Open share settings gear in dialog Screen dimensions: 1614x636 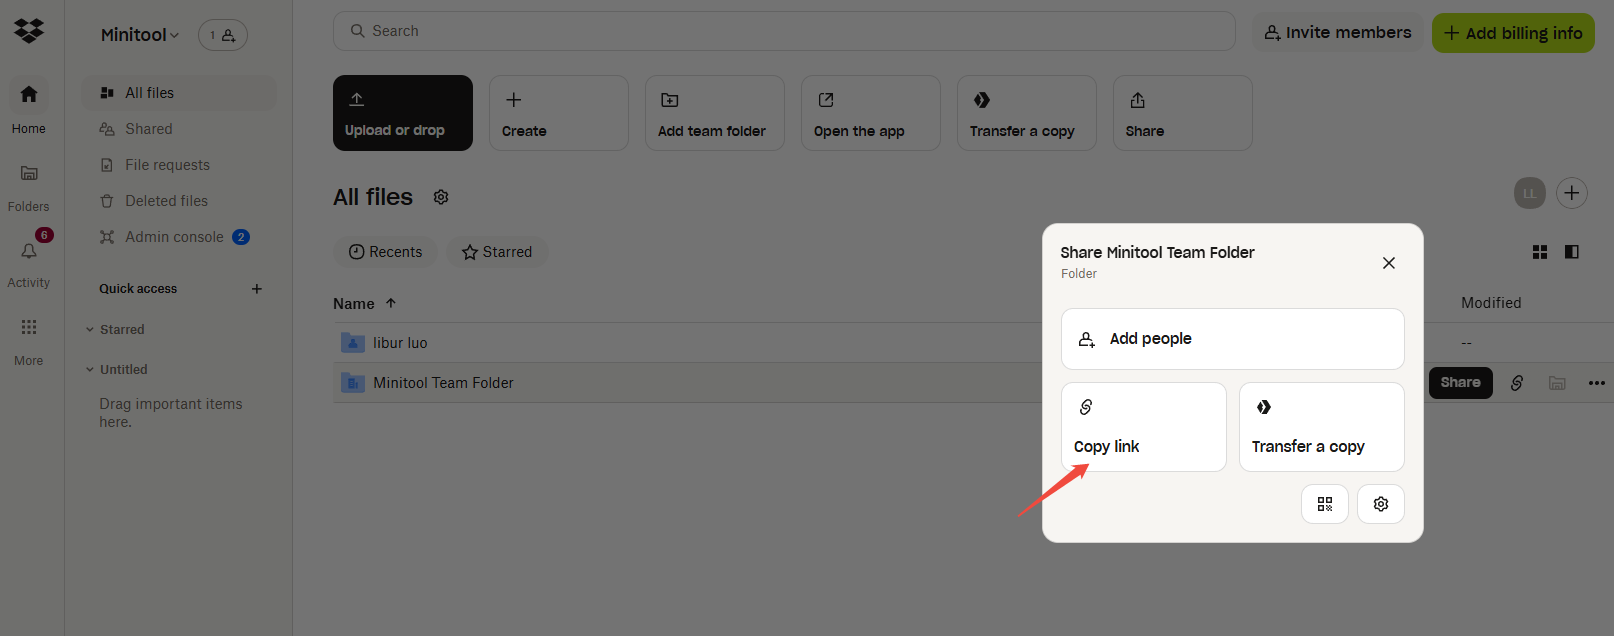coord(1381,504)
